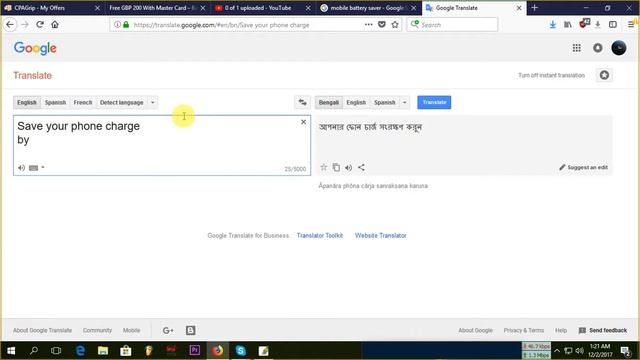Open Mobile footer link
The height and width of the screenshot is (360, 640).
pos(131,330)
